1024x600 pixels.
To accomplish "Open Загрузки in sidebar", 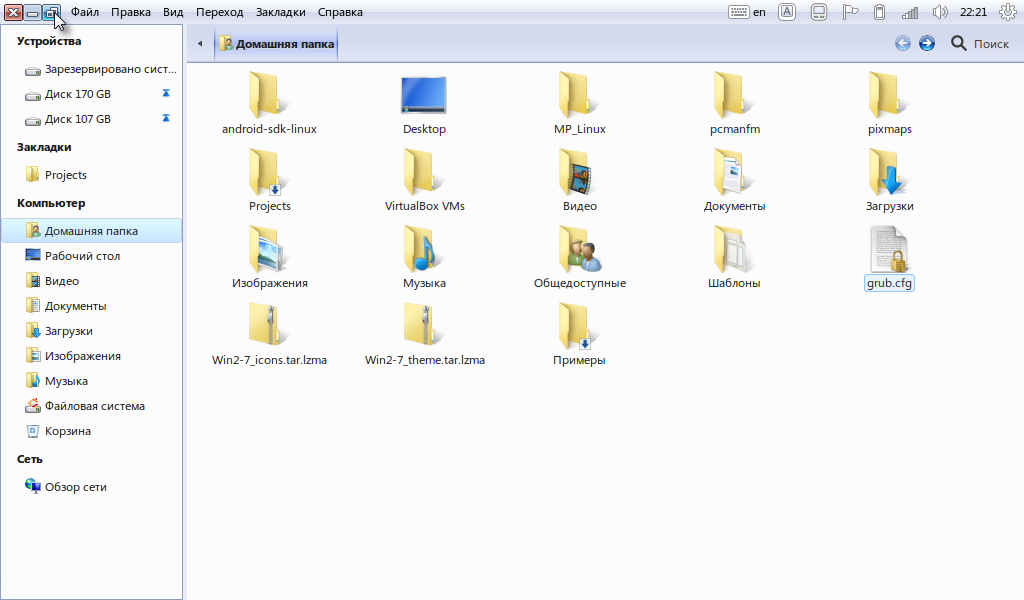I will coord(91,331).
